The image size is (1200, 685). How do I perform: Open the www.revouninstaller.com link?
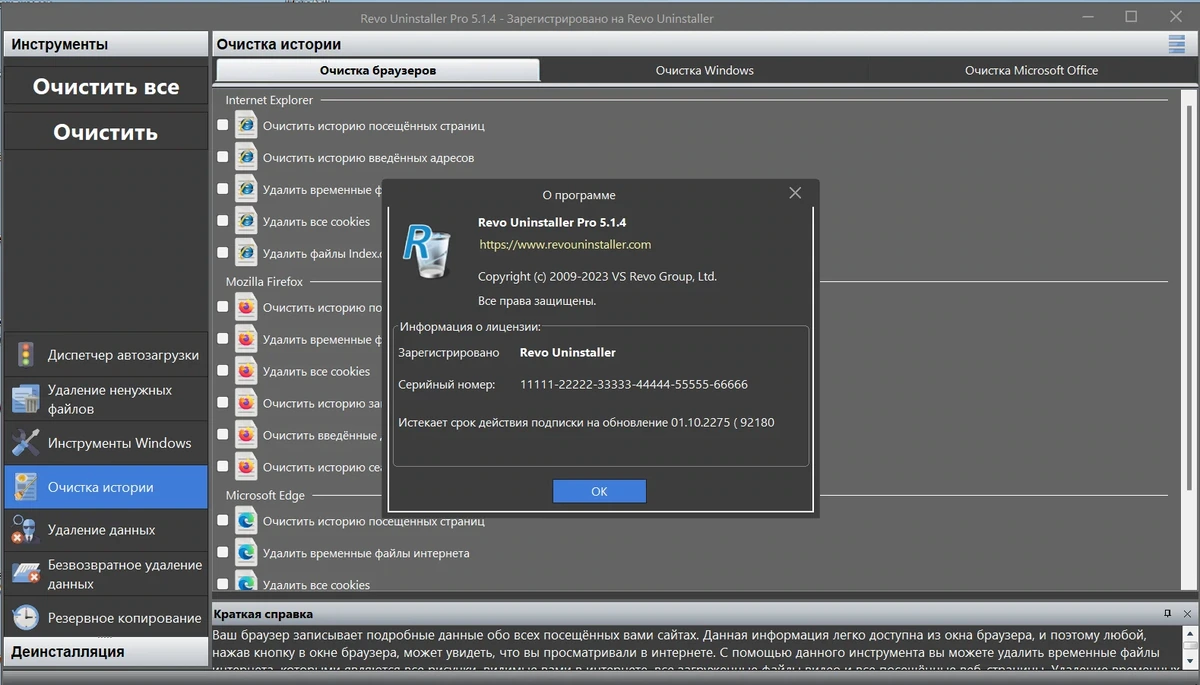point(565,244)
